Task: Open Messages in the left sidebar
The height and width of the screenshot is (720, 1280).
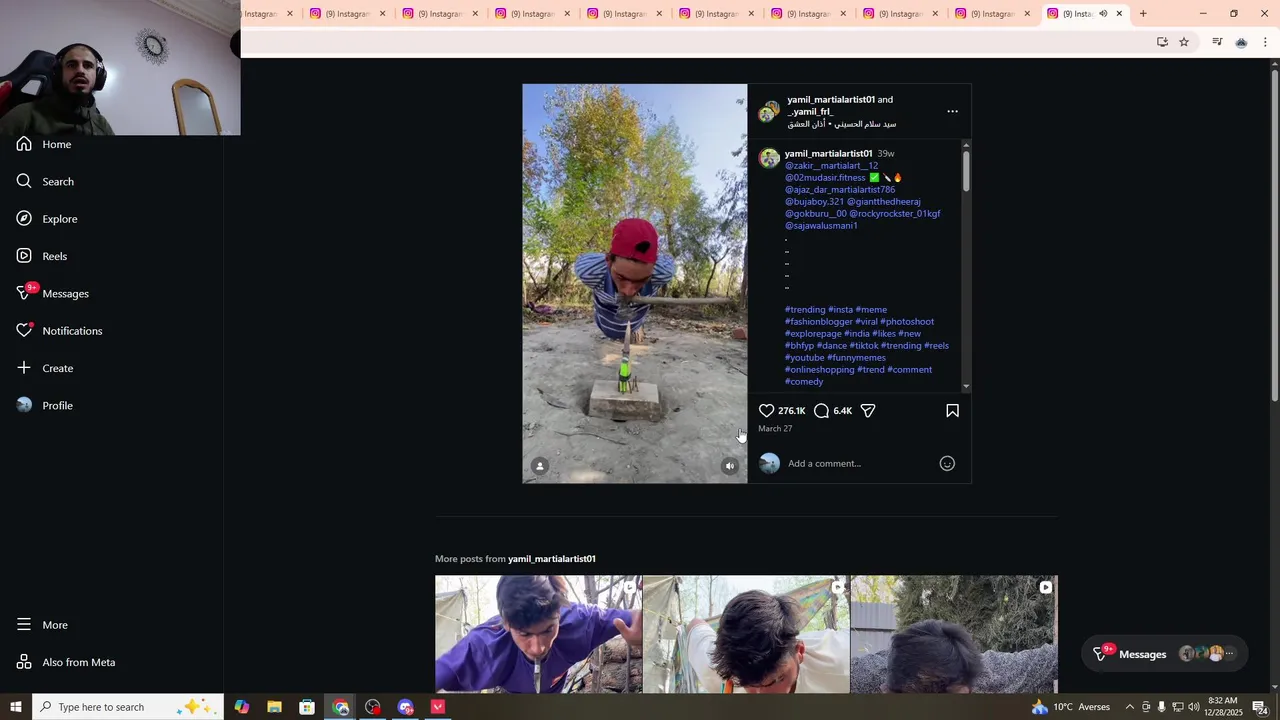Action: pos(53,293)
